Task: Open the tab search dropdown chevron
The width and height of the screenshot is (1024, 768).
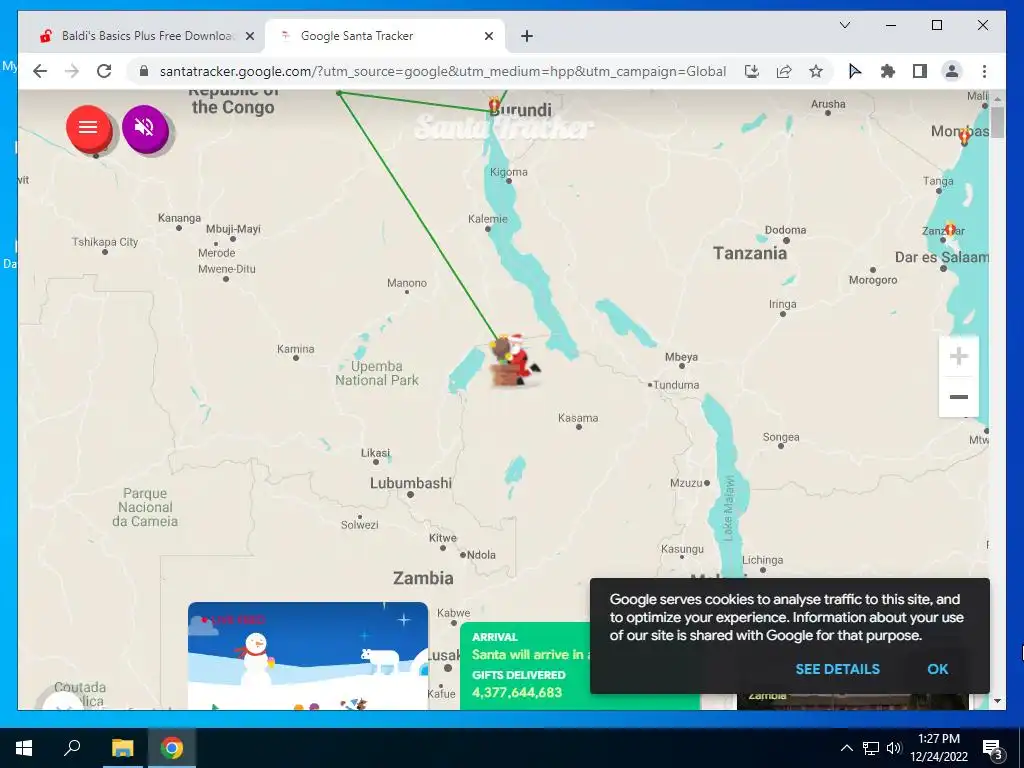Action: (844, 25)
